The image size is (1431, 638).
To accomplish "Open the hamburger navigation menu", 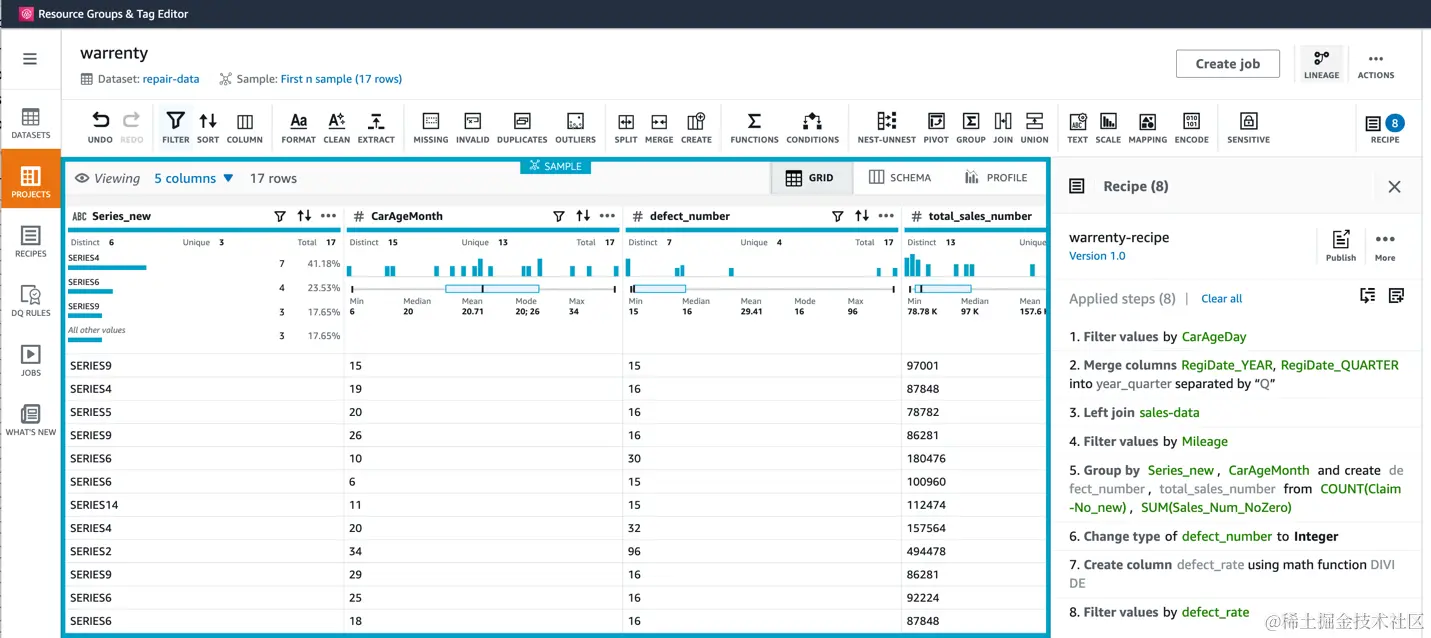I will pos(30,59).
